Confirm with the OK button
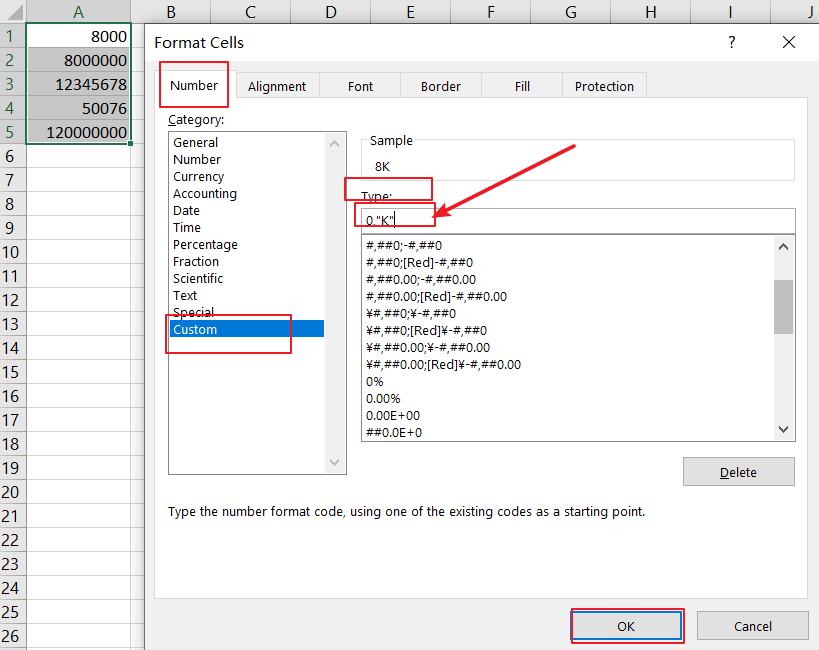The height and width of the screenshot is (650, 819). [627, 625]
